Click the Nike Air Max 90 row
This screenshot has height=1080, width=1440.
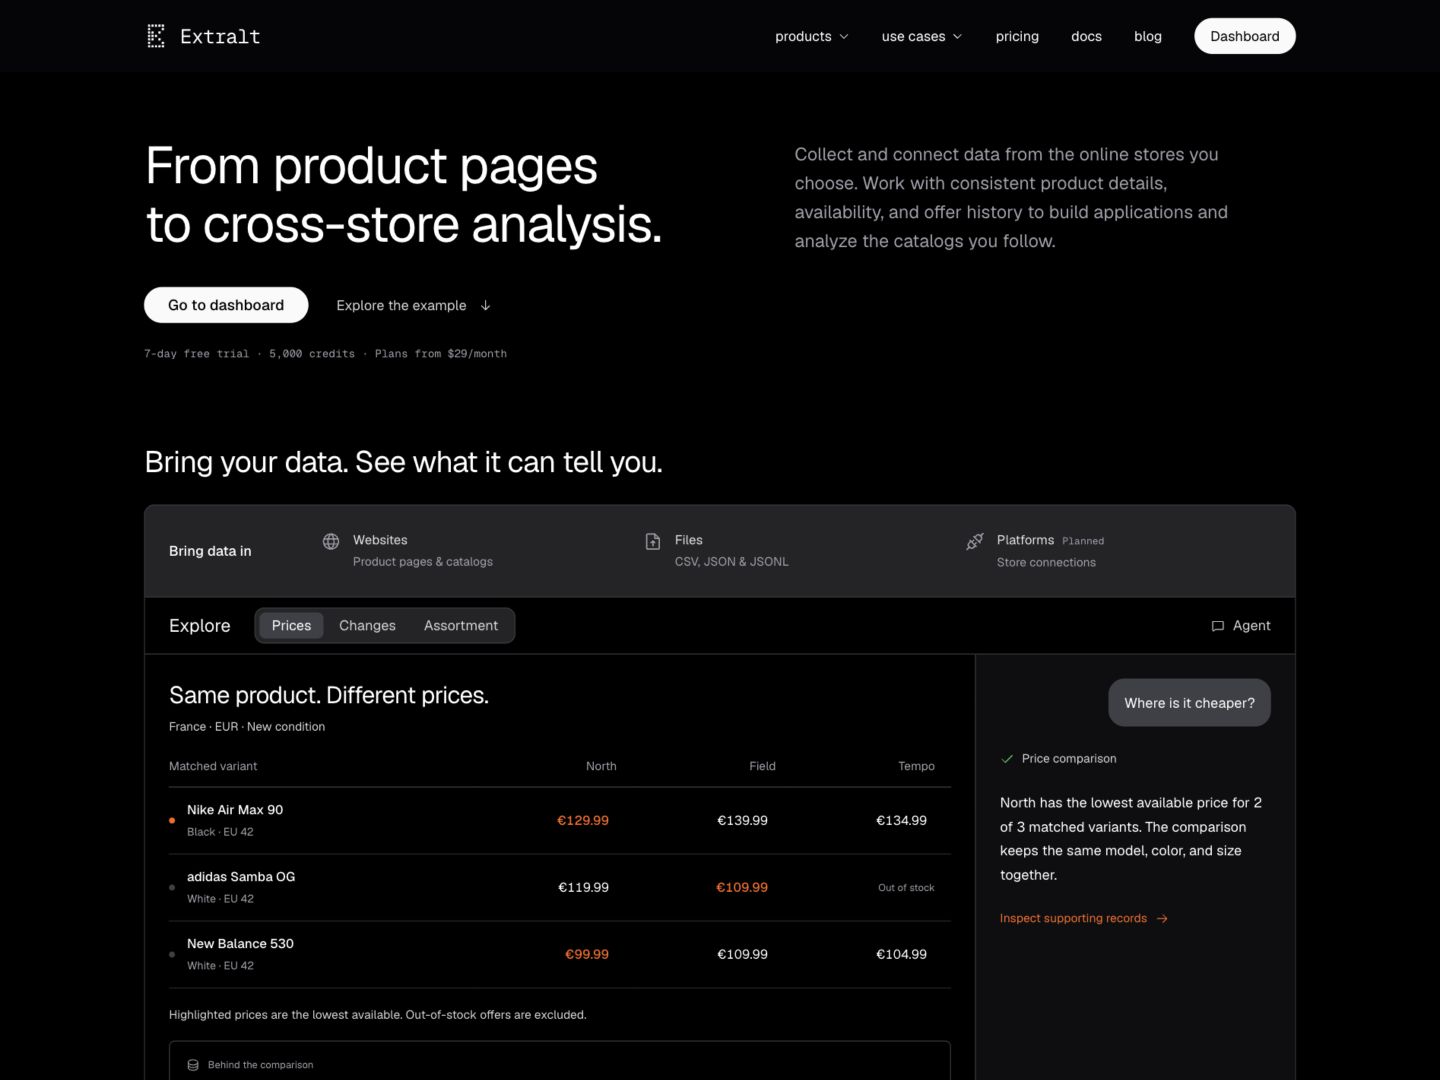[x=559, y=821]
